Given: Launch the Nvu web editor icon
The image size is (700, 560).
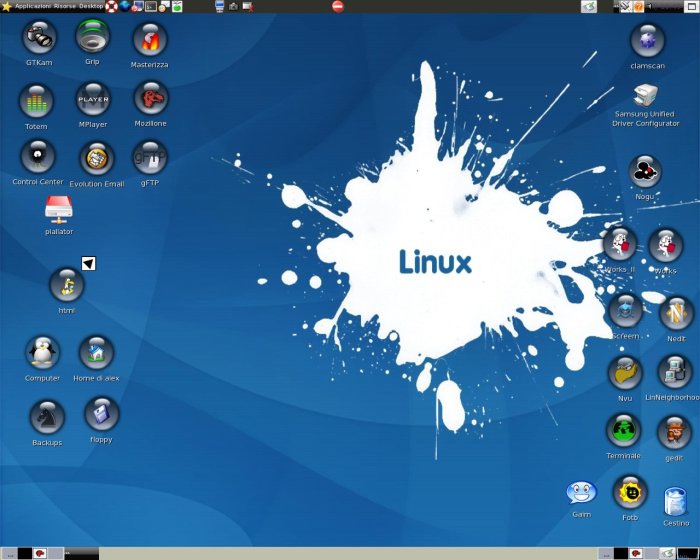Looking at the screenshot, I should [x=625, y=374].
